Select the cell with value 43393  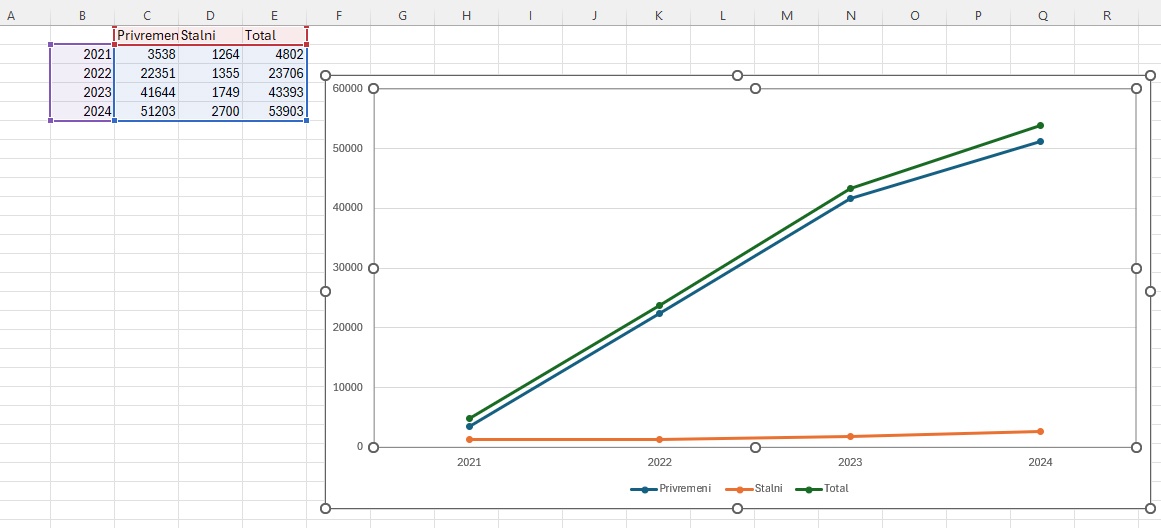coord(274,92)
